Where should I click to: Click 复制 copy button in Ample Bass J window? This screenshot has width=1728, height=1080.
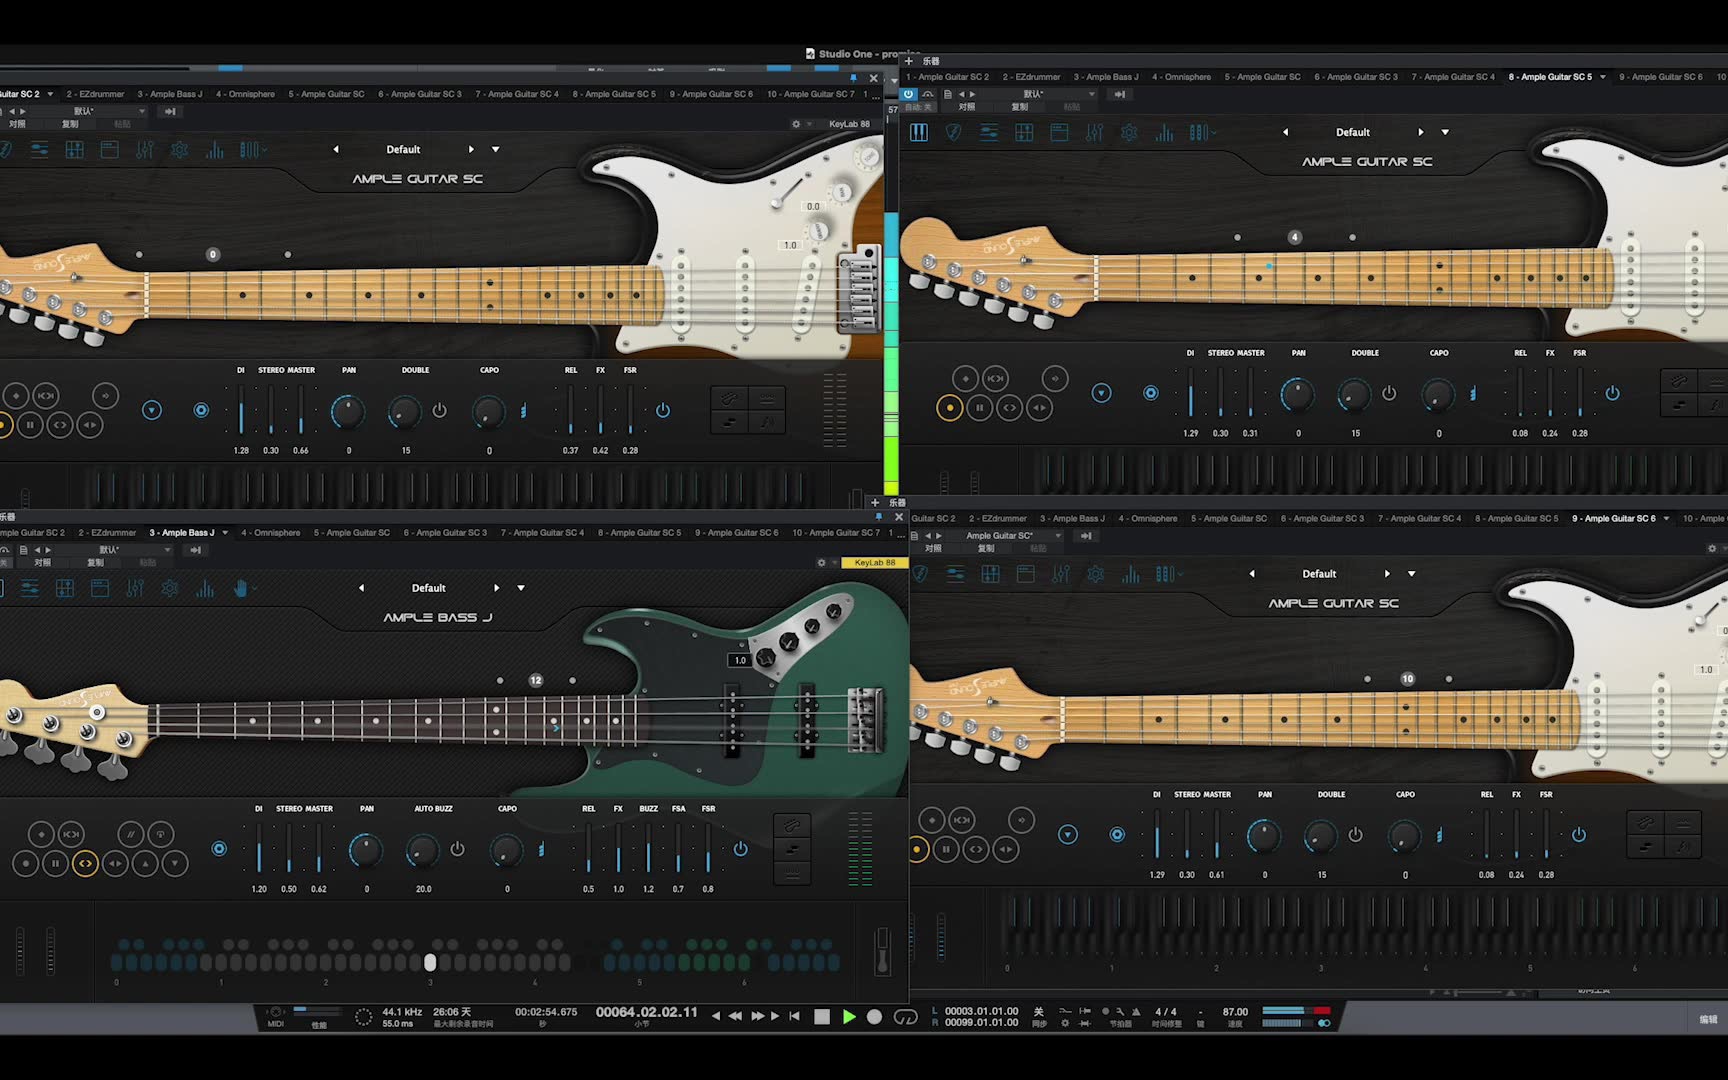95,562
